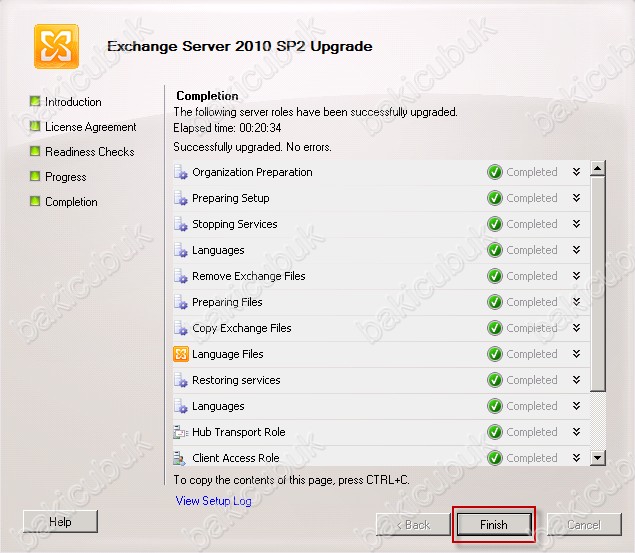
Task: Click the green square beside License Agreement
Action: 35,126
